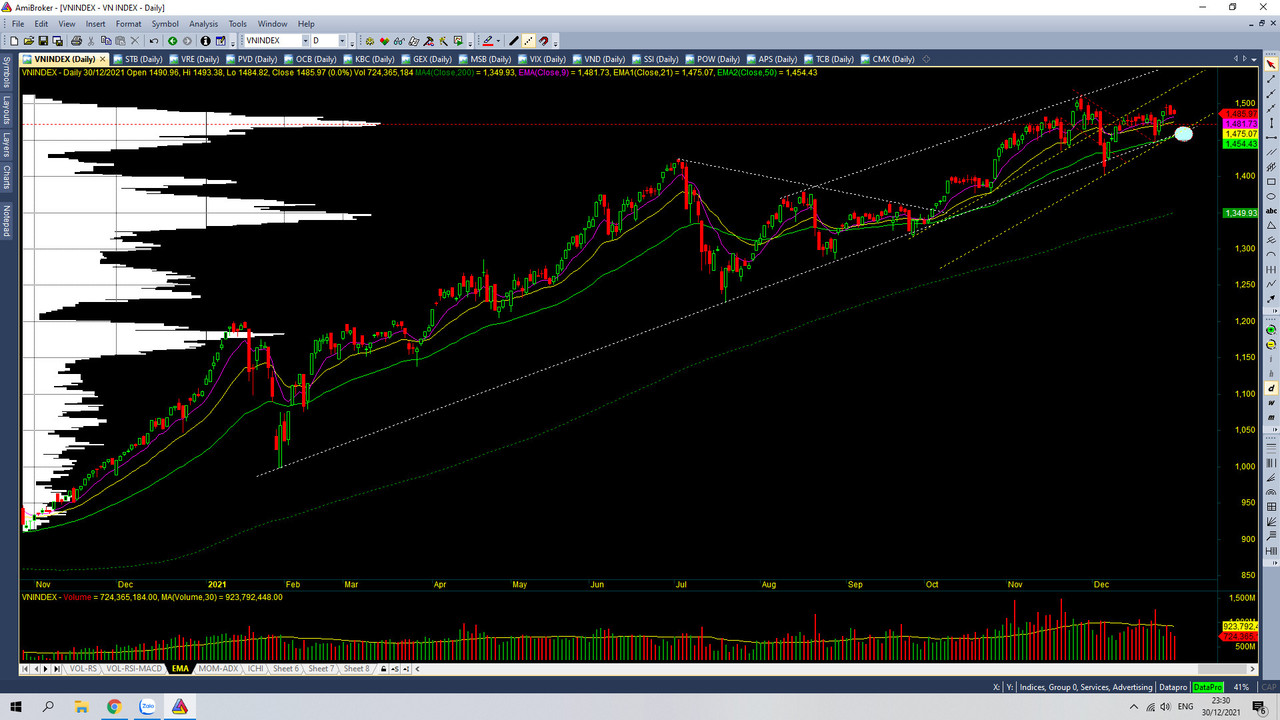The height and width of the screenshot is (720, 1280).
Task: Click the Information toolbar icon
Action: coord(205,41)
